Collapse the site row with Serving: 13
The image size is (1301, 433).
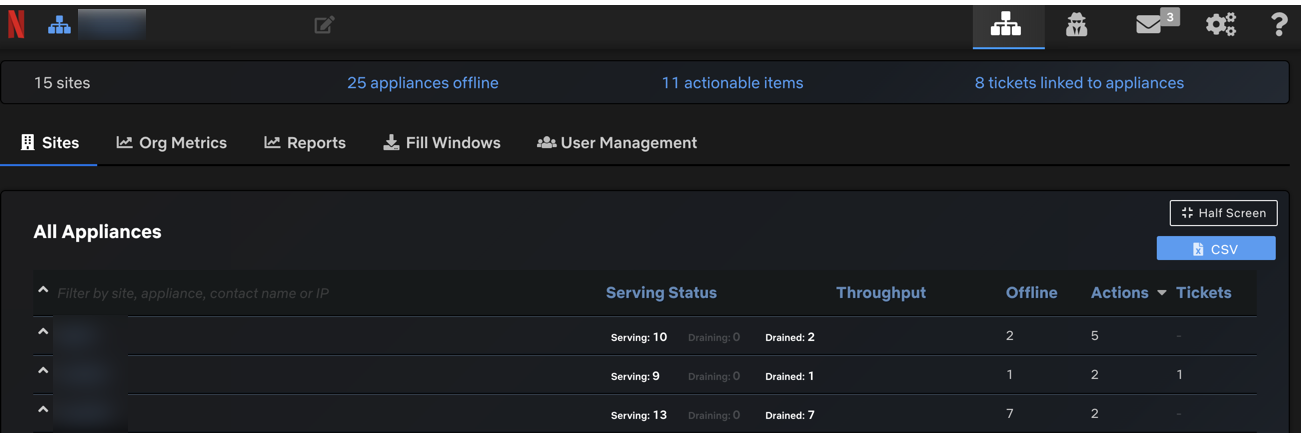point(43,410)
